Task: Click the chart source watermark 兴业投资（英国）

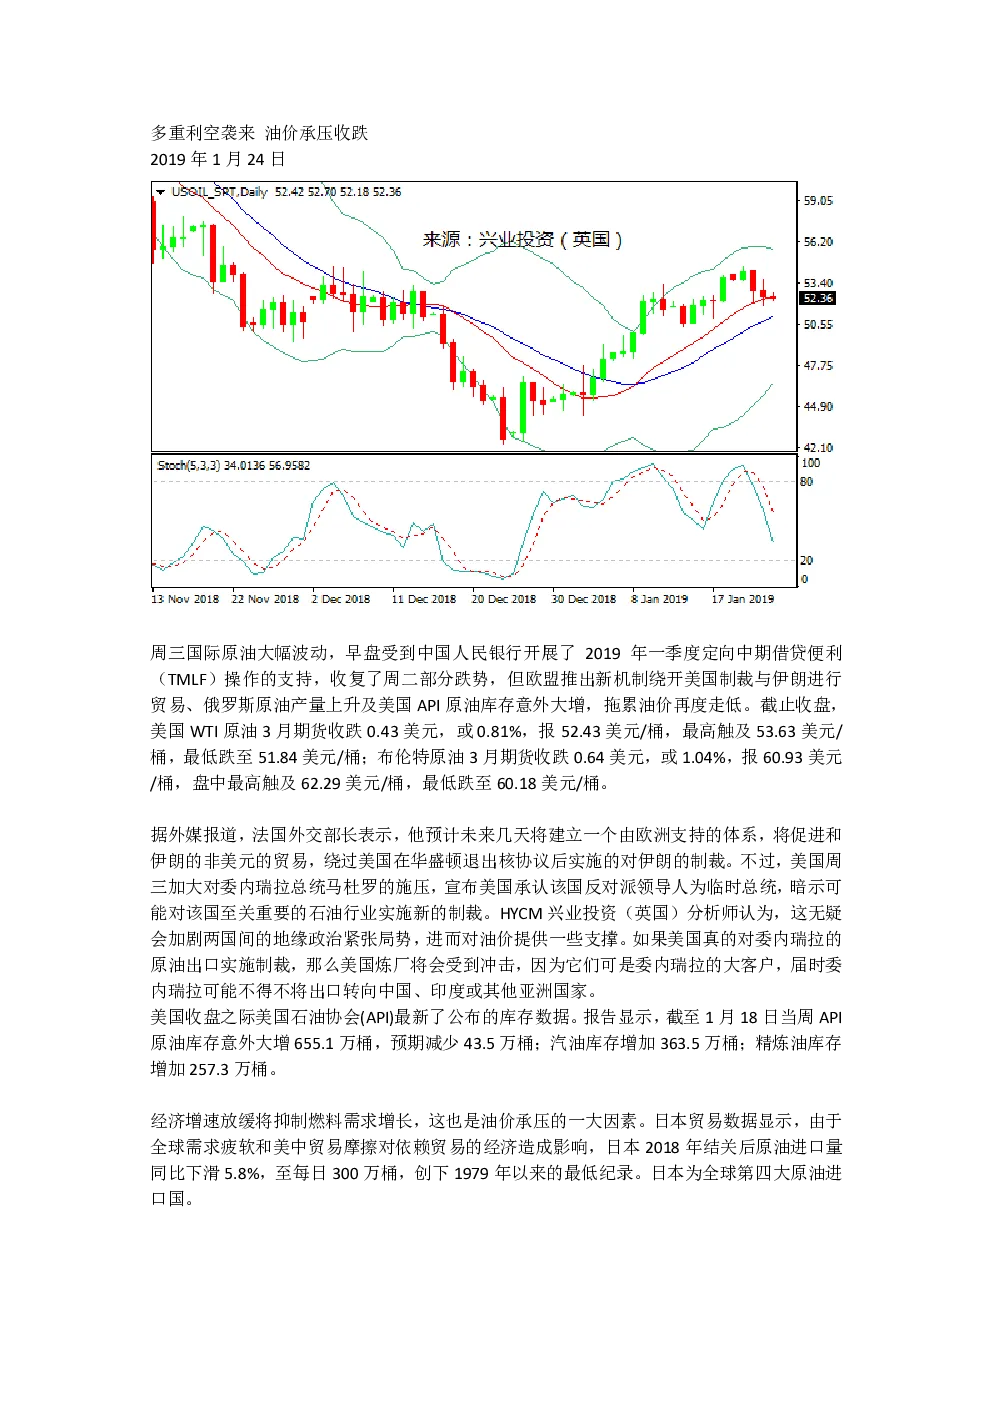Action: pos(522,239)
